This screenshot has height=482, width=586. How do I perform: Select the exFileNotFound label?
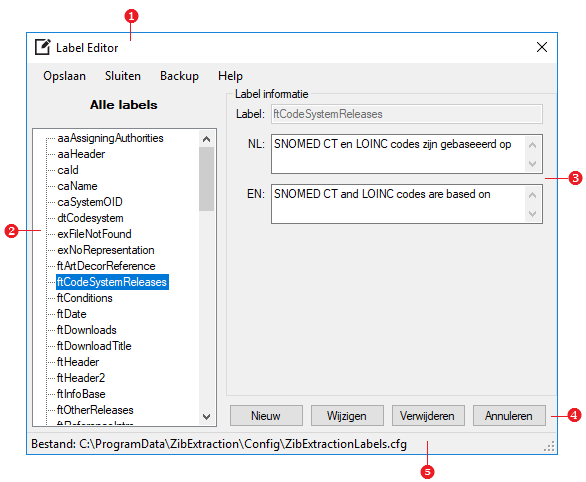coord(94,234)
